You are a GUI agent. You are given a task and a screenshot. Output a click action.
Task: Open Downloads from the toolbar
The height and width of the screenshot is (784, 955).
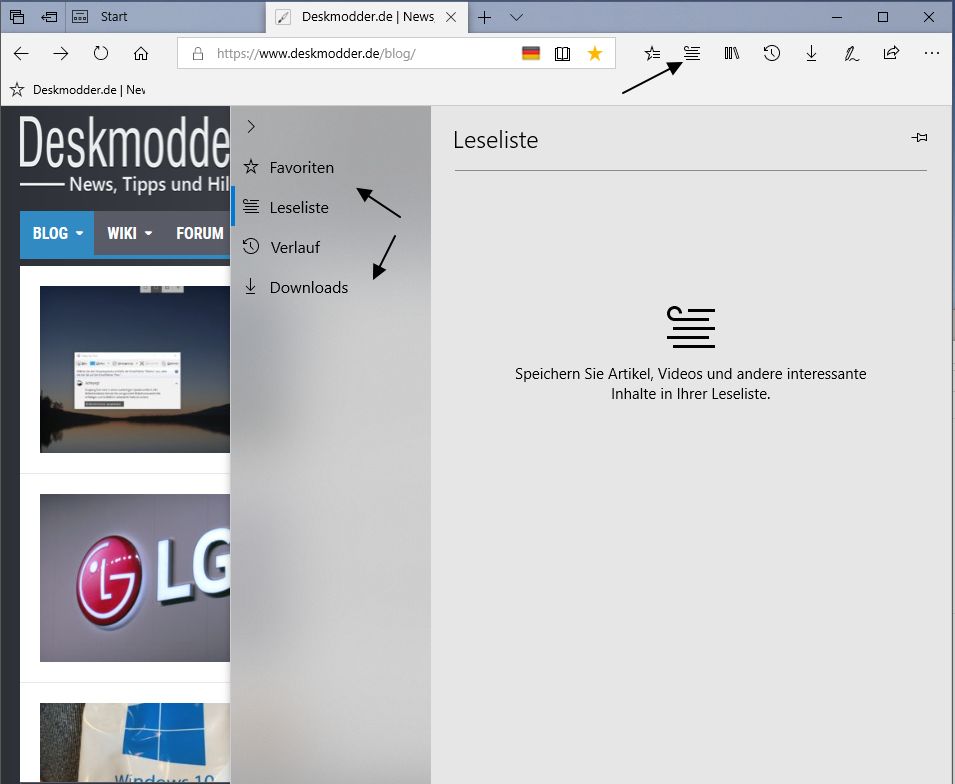pyautogui.click(x=811, y=54)
